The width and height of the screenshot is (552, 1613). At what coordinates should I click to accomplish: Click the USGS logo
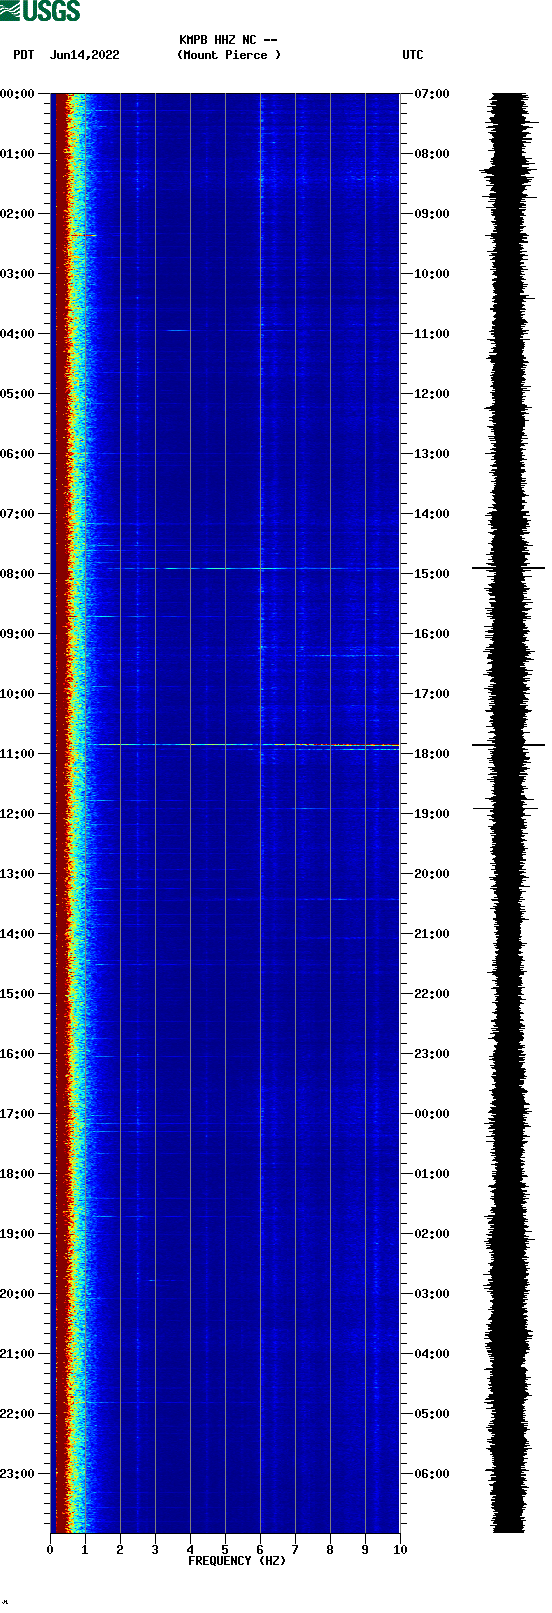click(40, 11)
